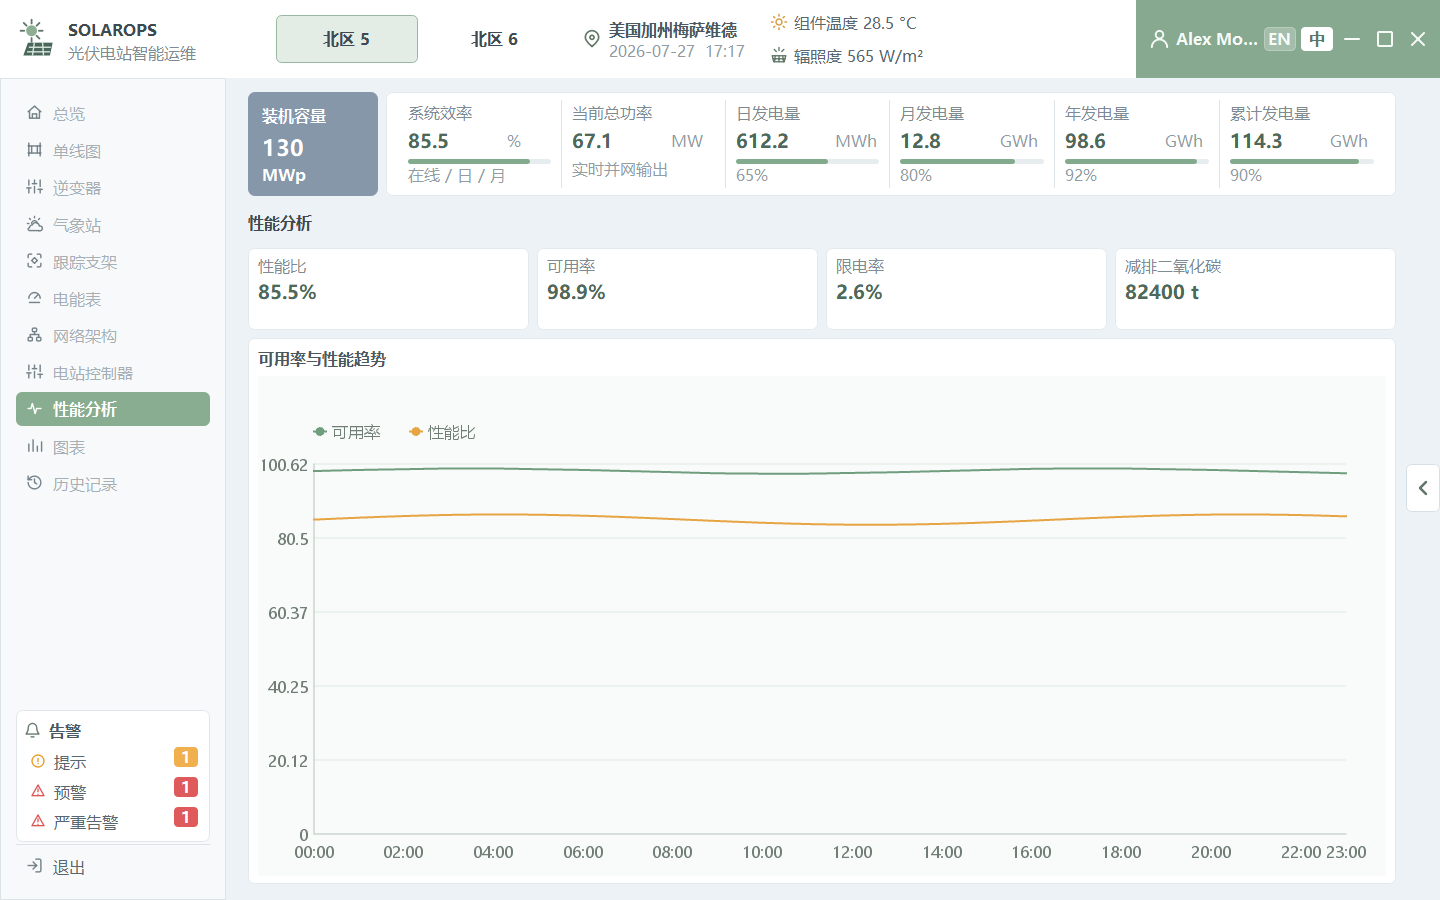This screenshot has height=900, width=1440.
Task: Select the 北区 5 tab
Action: (347, 39)
